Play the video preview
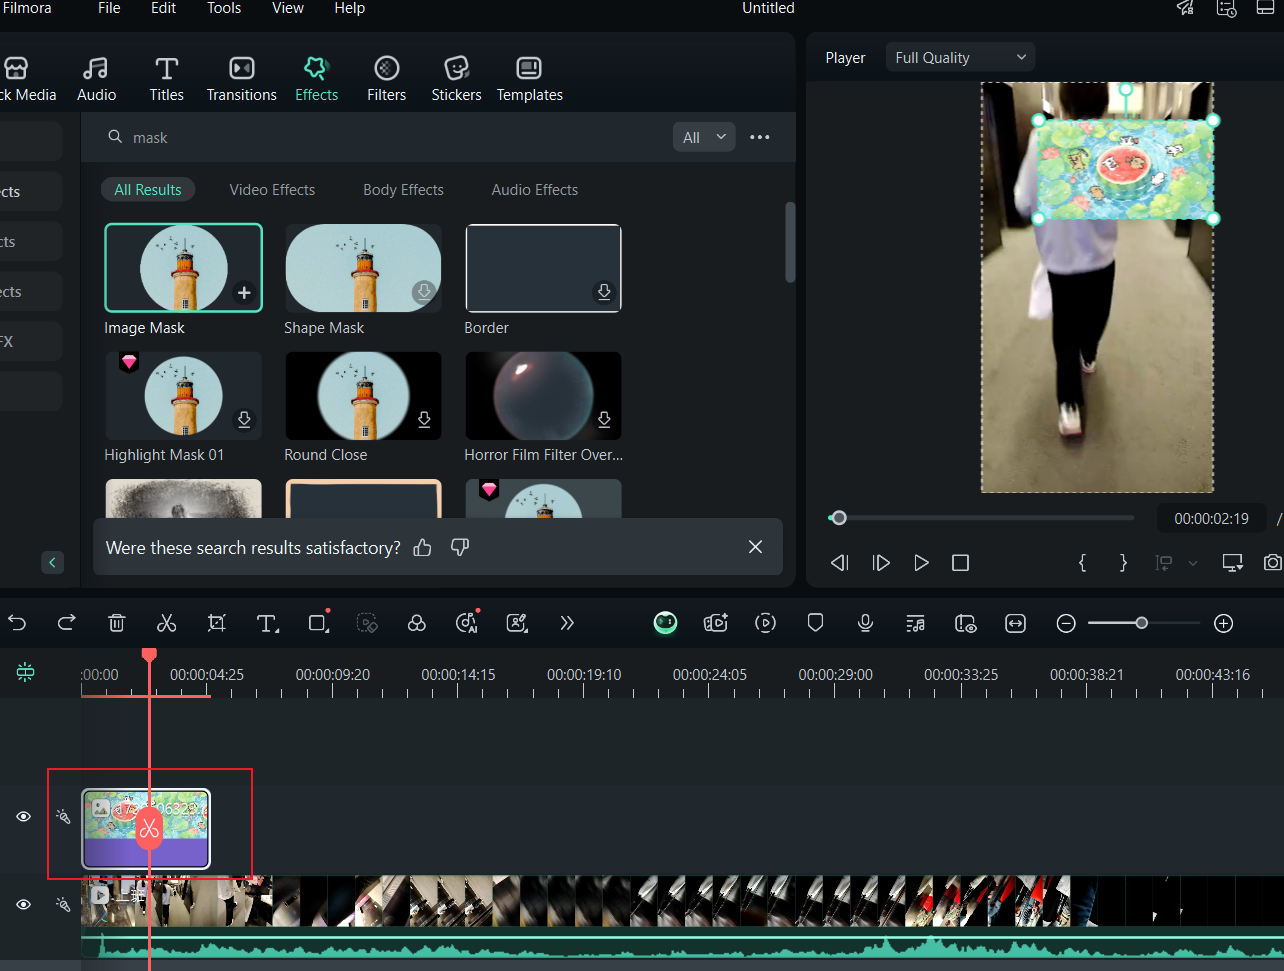The image size is (1284, 971). point(921,563)
